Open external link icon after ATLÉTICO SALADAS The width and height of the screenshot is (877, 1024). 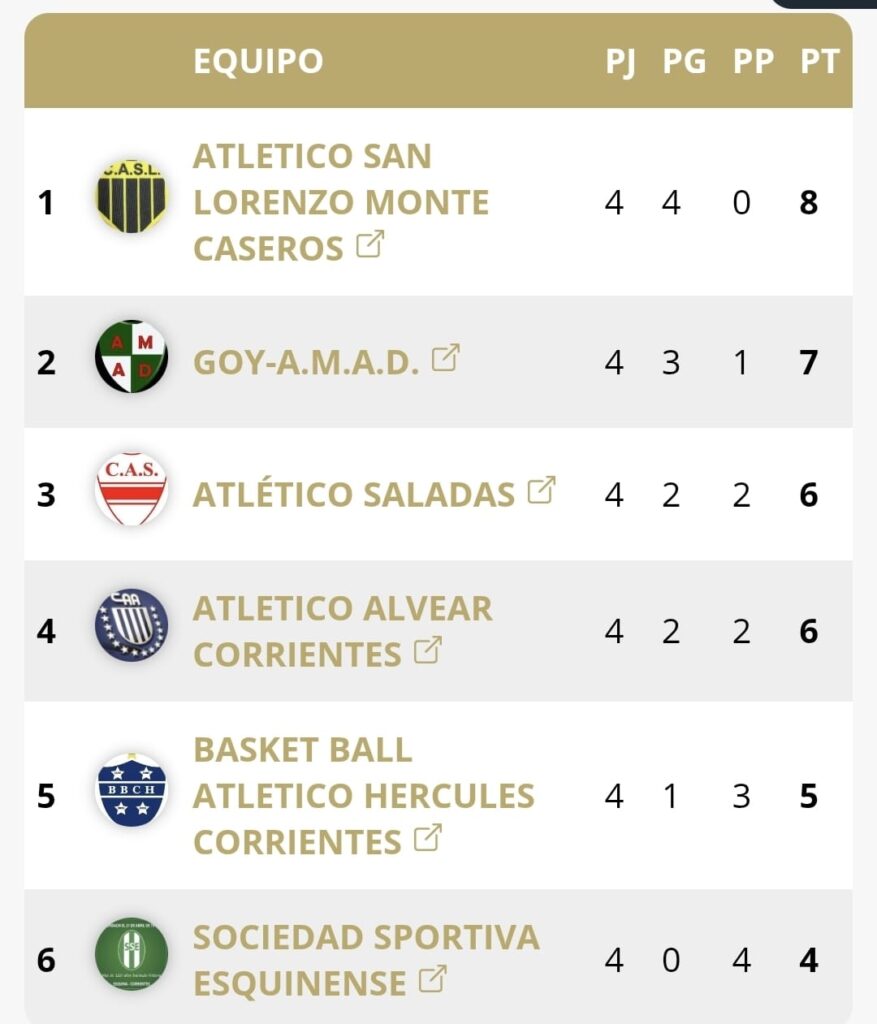coord(541,490)
